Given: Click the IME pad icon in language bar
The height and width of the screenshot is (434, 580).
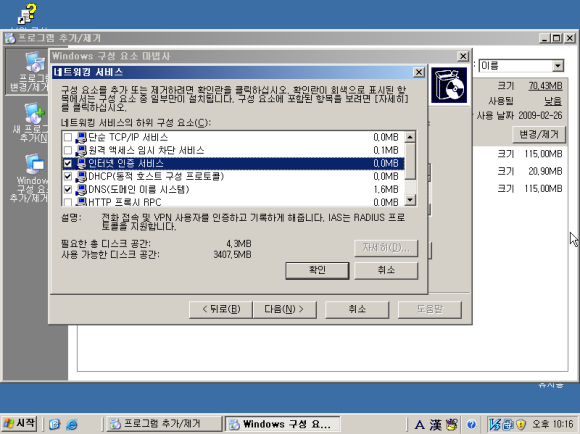Looking at the screenshot, I should tap(452, 424).
